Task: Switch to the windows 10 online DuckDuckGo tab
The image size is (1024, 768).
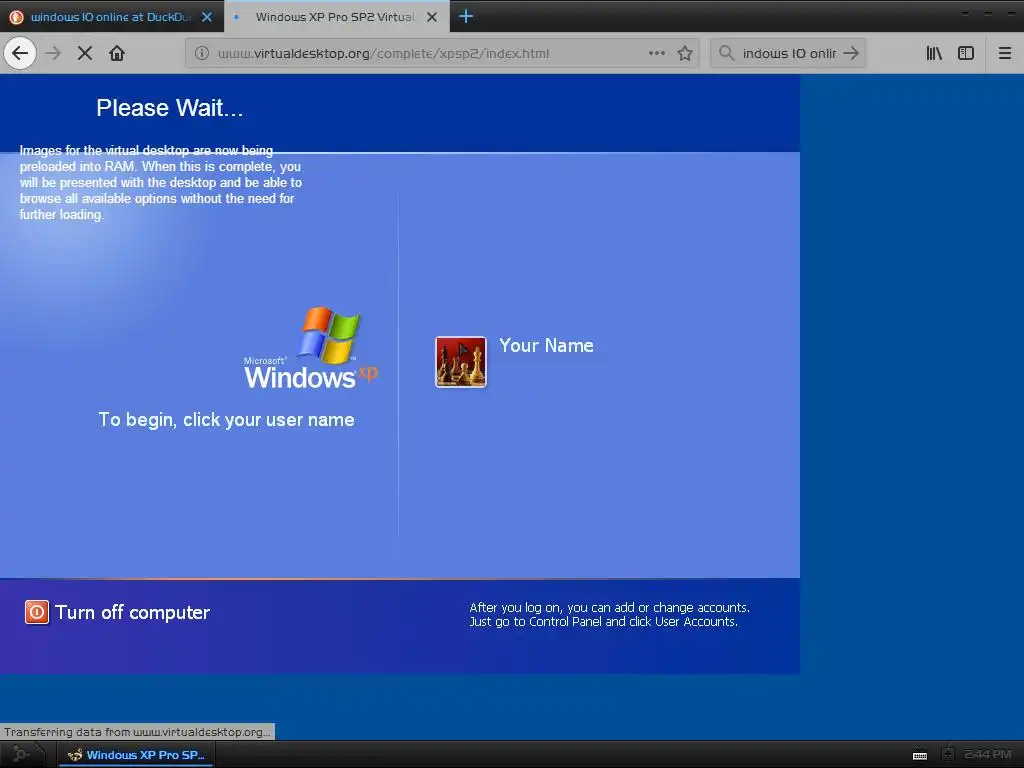Action: (112, 16)
